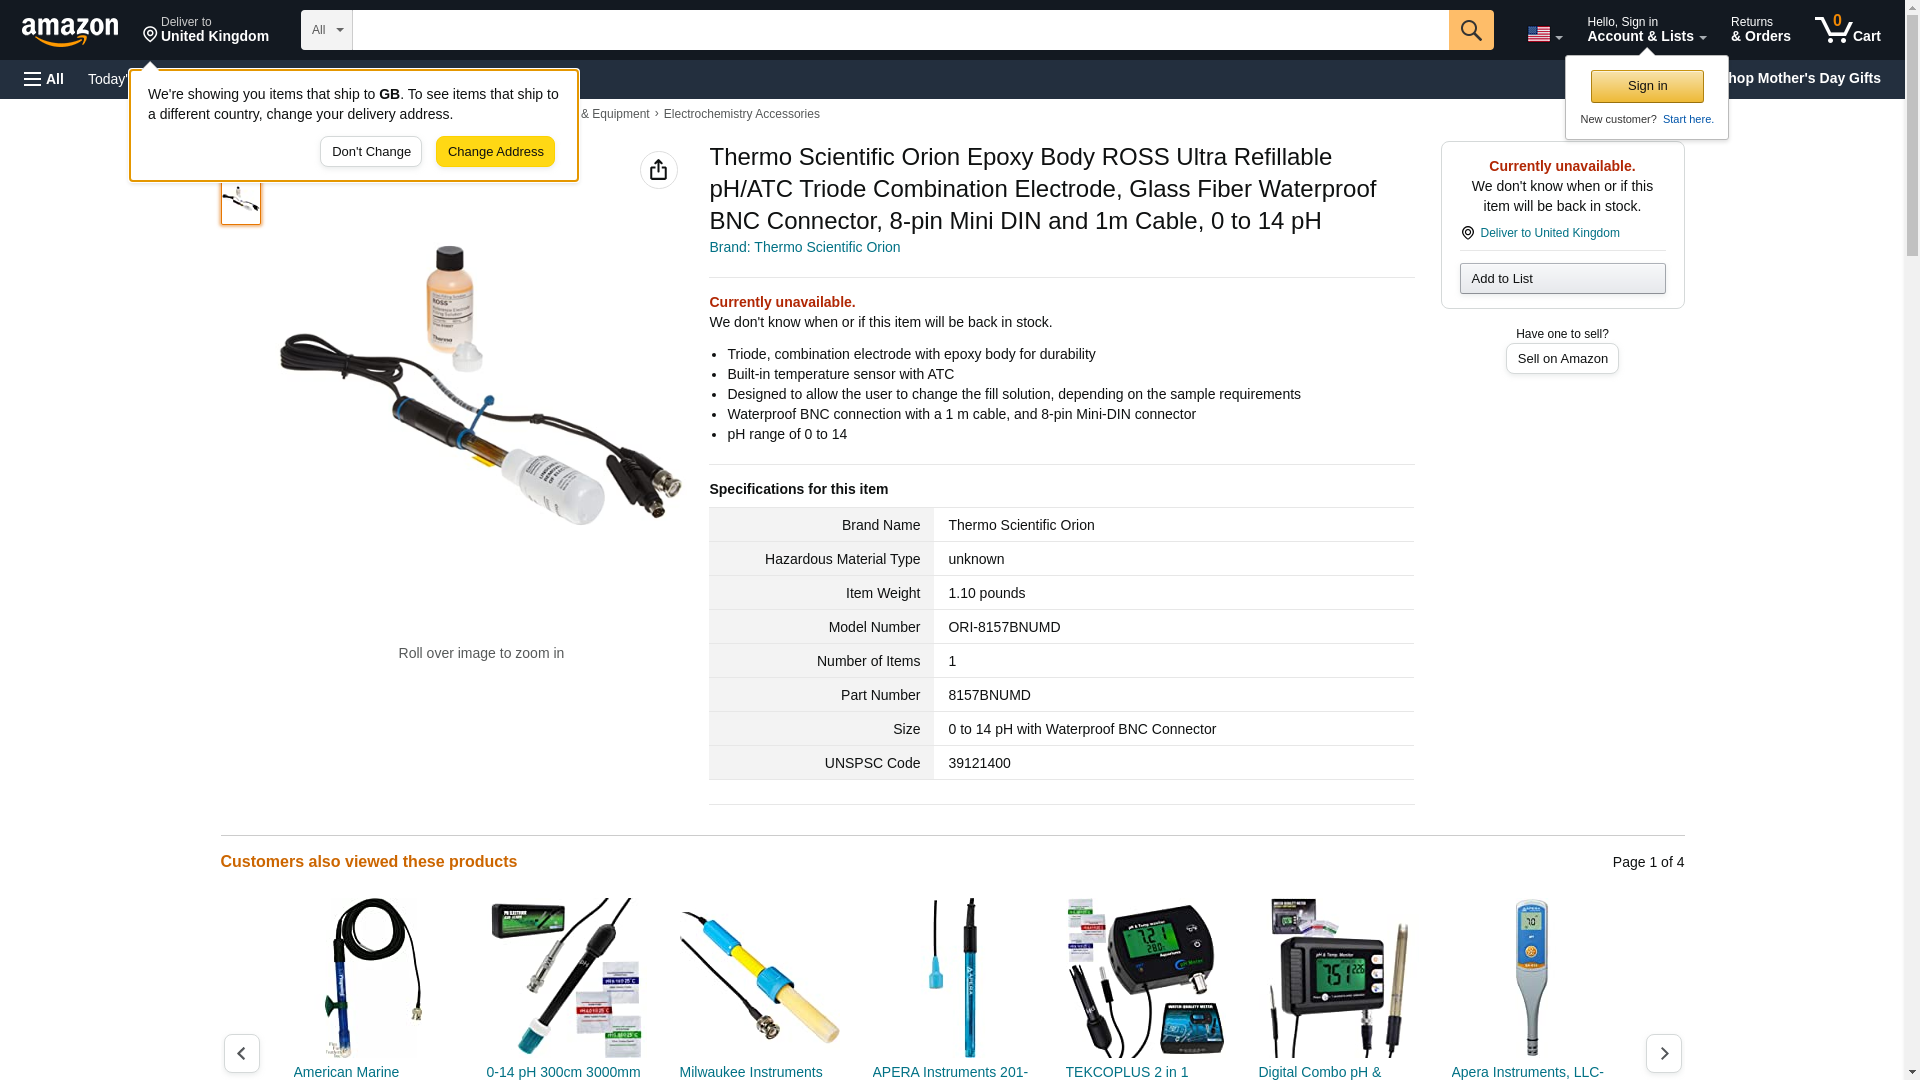Click the Add to List button
Viewport: 1920px width, 1080px height.
(x=1562, y=278)
